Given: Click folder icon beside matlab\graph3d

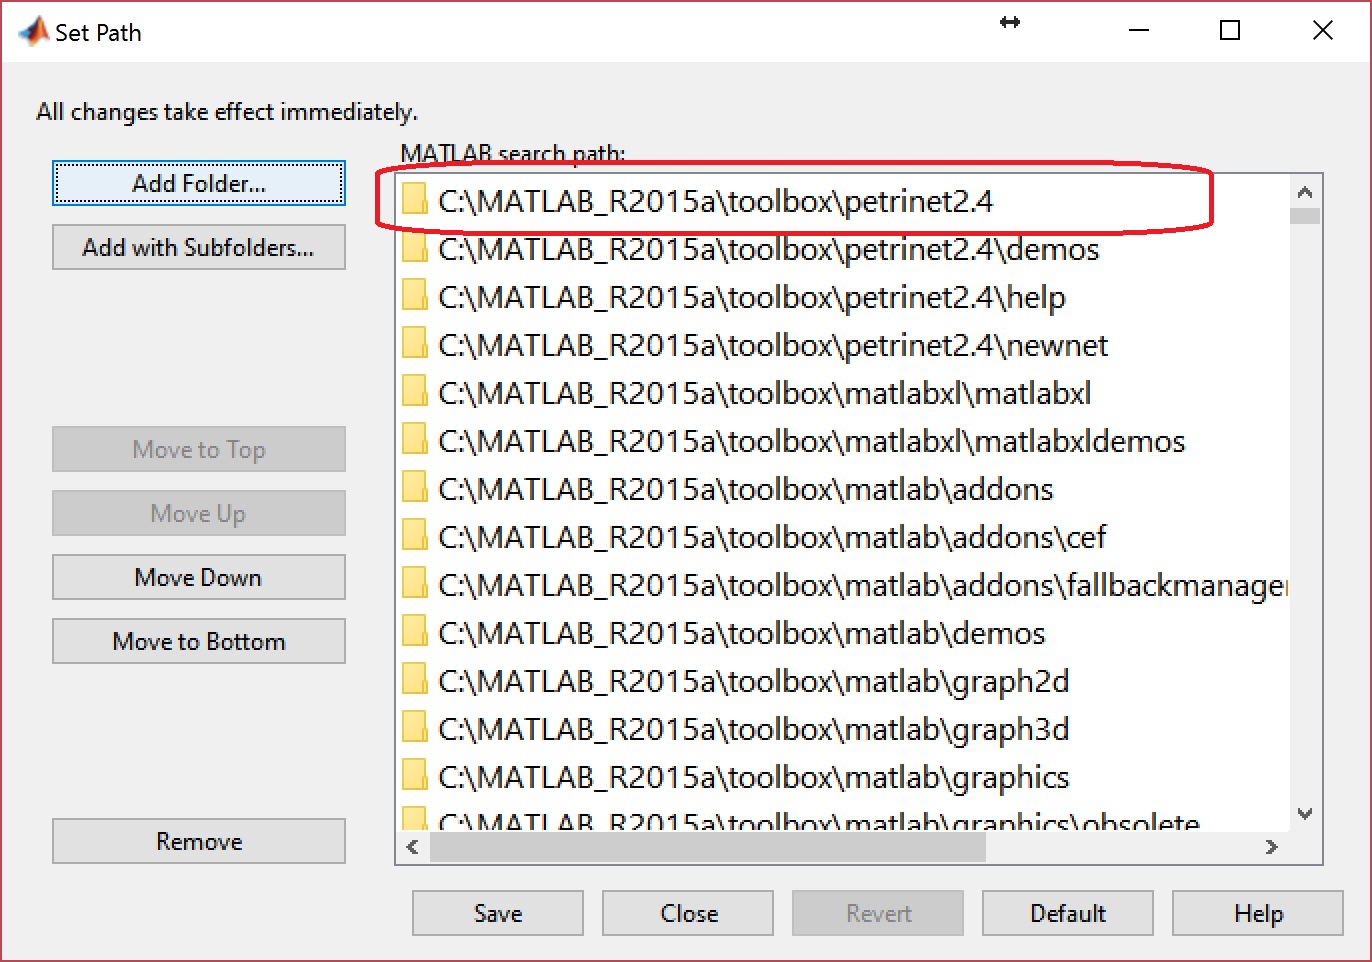Looking at the screenshot, I should click(x=414, y=726).
